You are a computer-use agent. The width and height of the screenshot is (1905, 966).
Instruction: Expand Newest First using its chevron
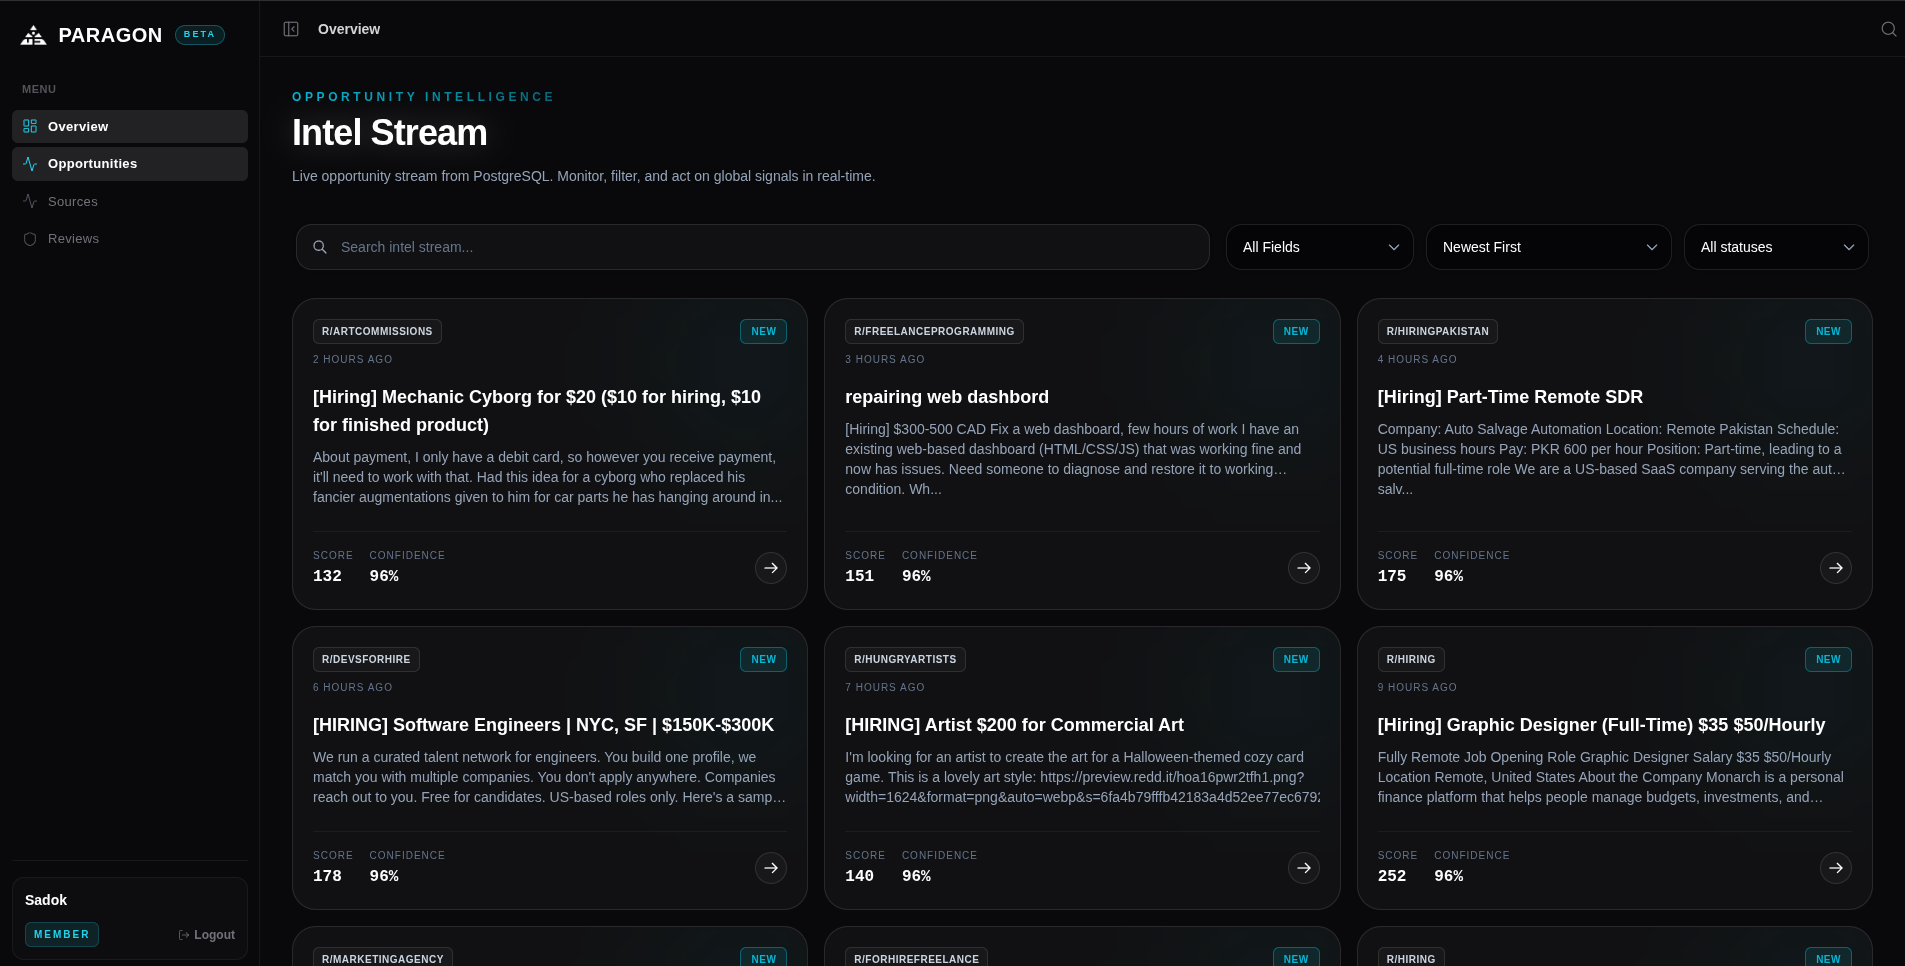click(1652, 248)
